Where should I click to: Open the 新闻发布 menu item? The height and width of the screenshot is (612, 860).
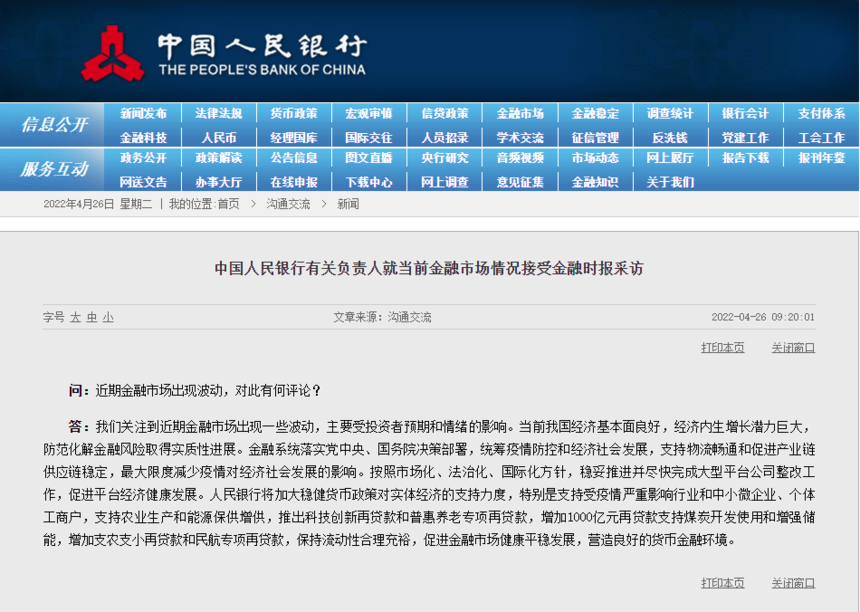pyautogui.click(x=143, y=114)
